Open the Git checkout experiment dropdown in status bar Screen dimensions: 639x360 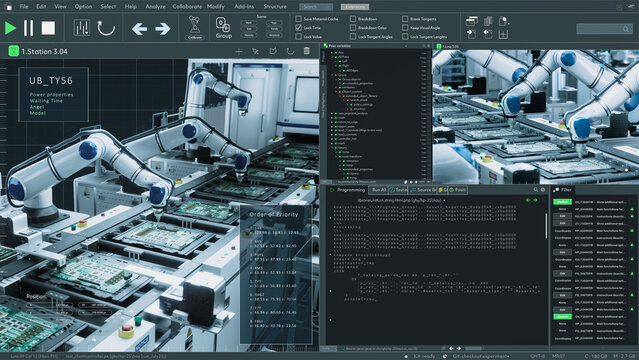[x=481, y=356]
